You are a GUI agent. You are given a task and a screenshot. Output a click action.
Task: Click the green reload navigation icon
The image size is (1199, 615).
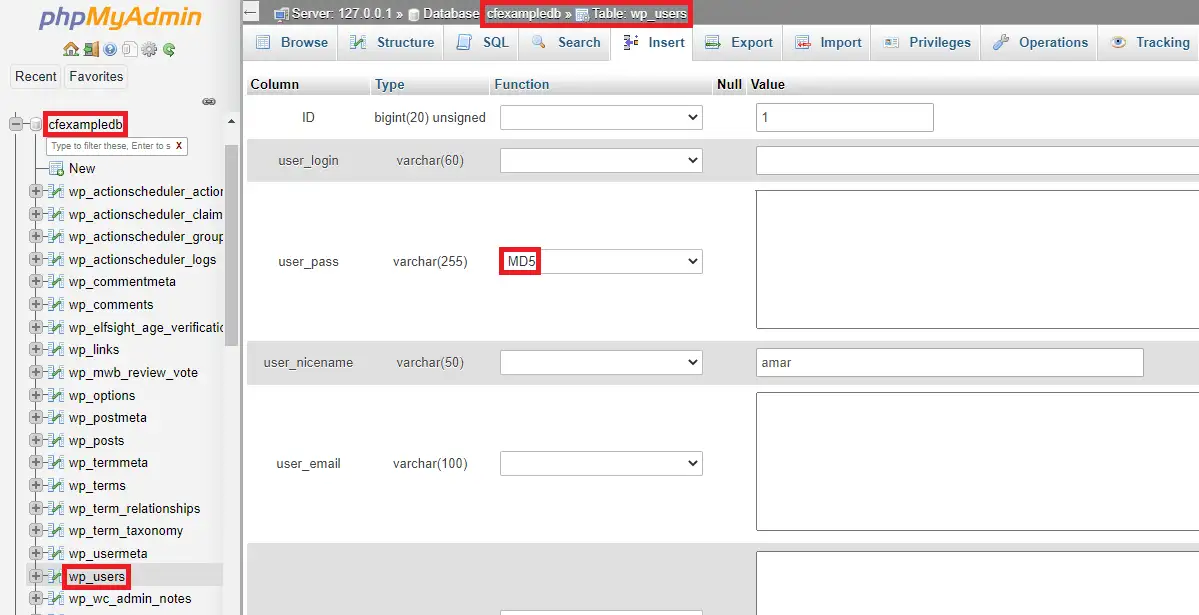(x=169, y=50)
